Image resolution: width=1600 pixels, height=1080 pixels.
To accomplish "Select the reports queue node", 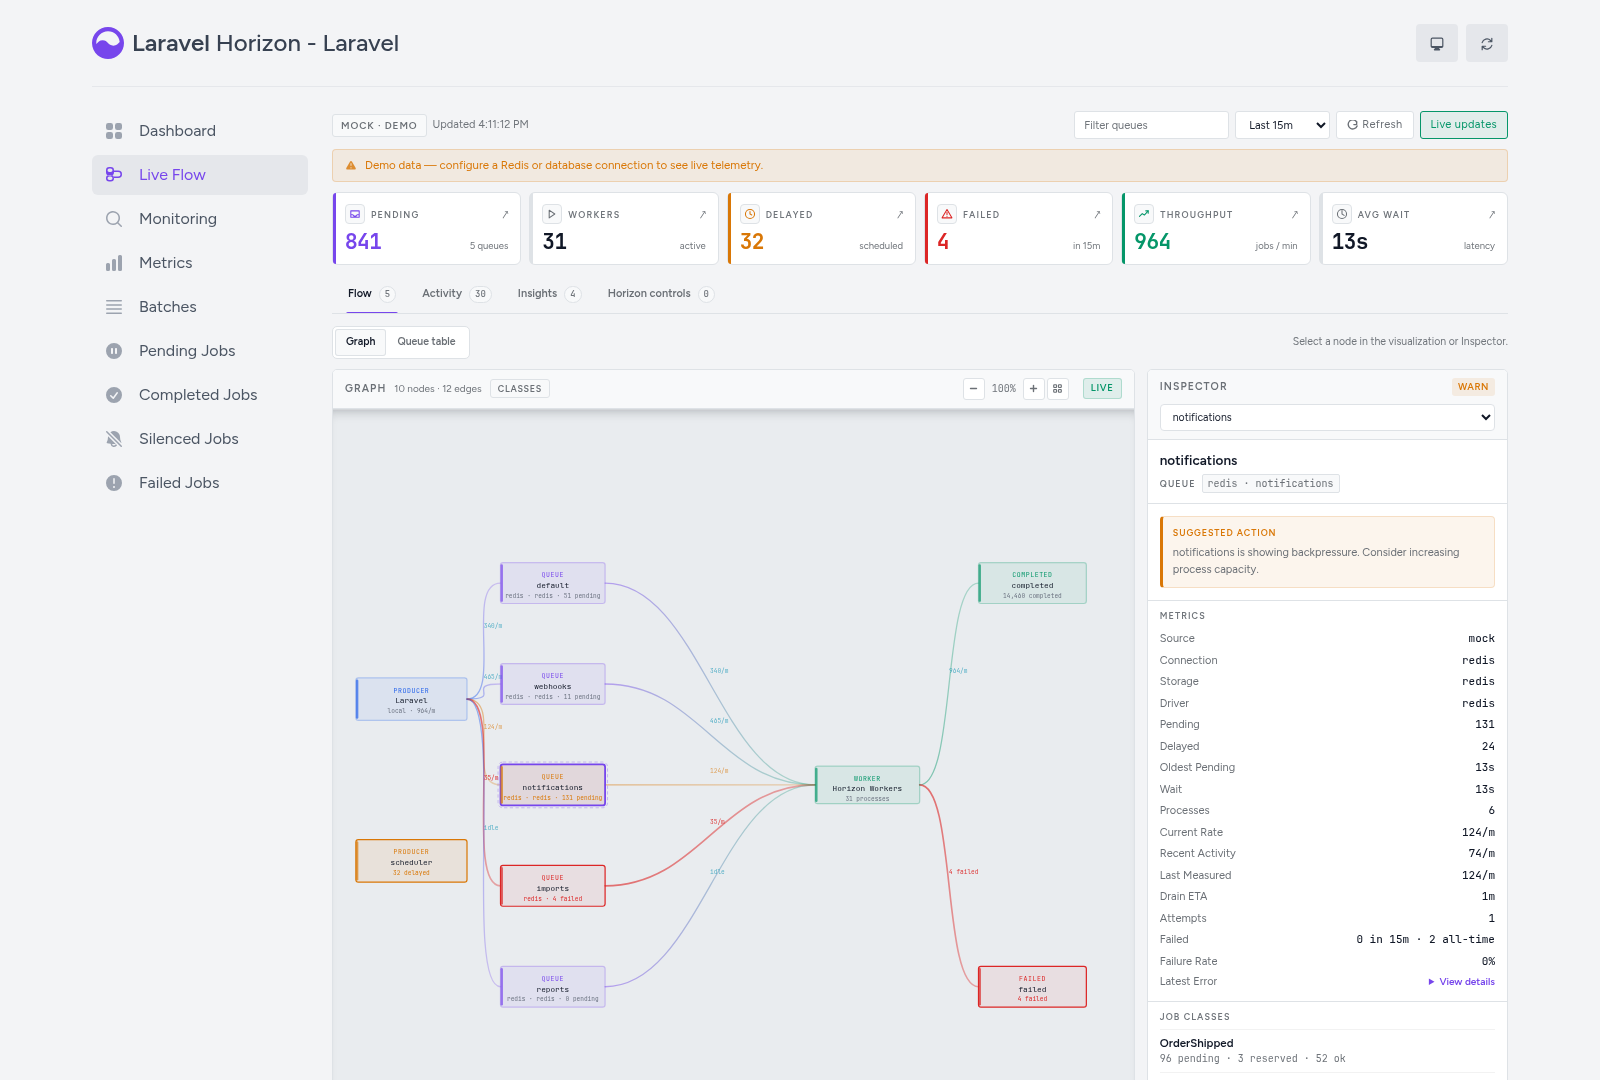I will [x=553, y=987].
